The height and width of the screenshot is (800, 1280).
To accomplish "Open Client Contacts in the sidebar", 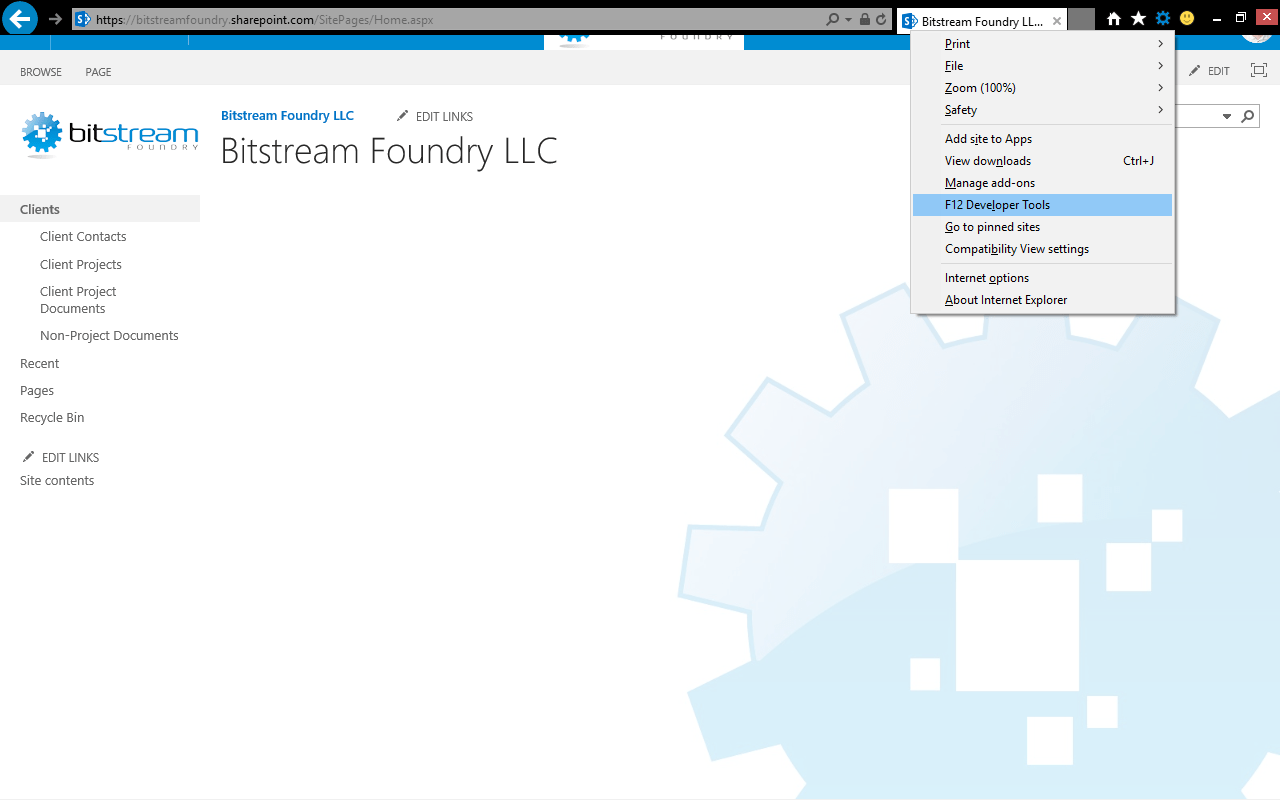I will (82, 236).
